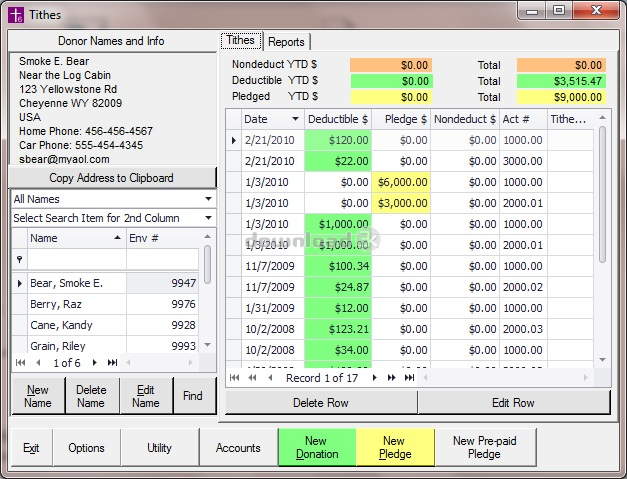627x479 pixels.
Task: Sort names by the Name column header
Action: (76, 238)
